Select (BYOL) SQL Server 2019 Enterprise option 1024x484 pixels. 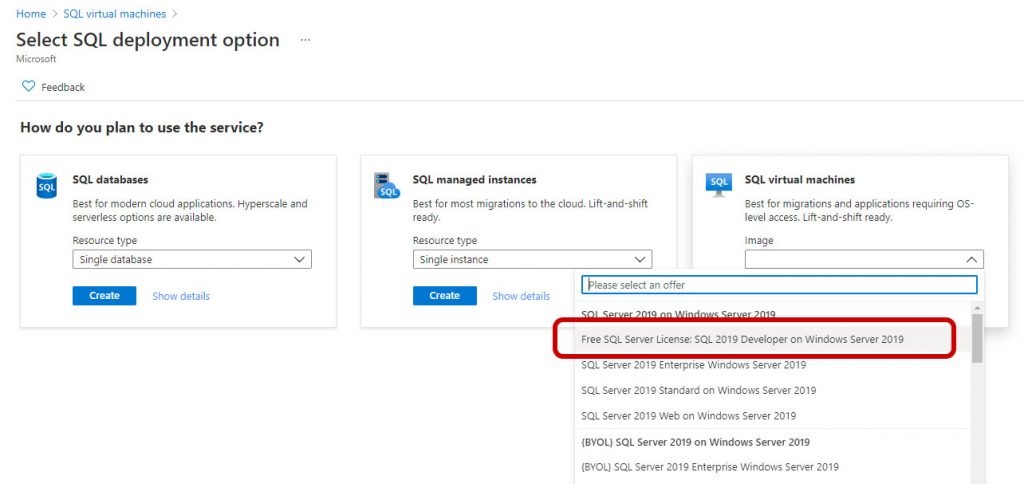pos(709,466)
